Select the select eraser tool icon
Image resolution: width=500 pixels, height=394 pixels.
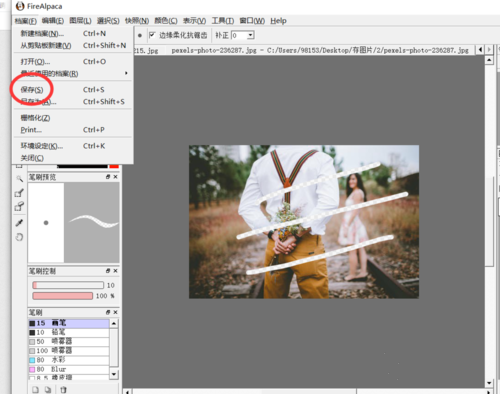coord(19,207)
